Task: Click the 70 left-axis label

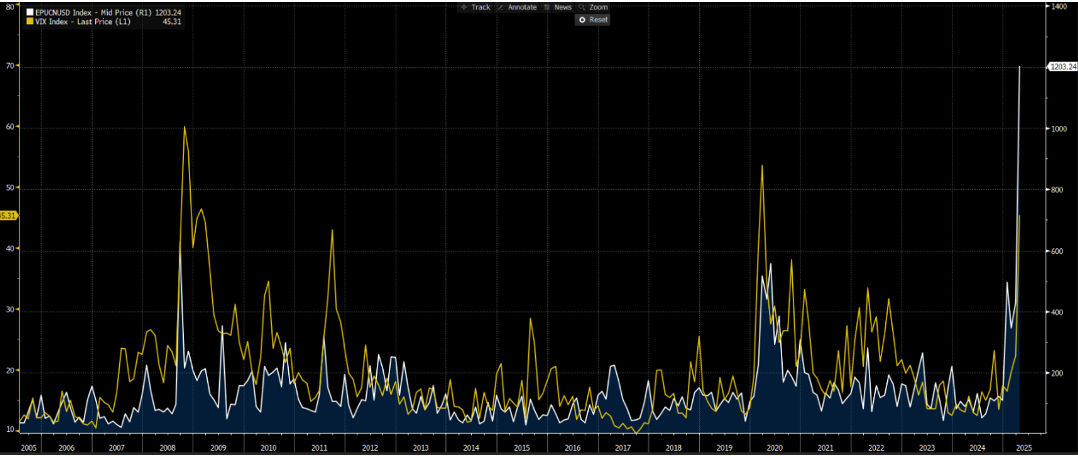Action: (10, 66)
